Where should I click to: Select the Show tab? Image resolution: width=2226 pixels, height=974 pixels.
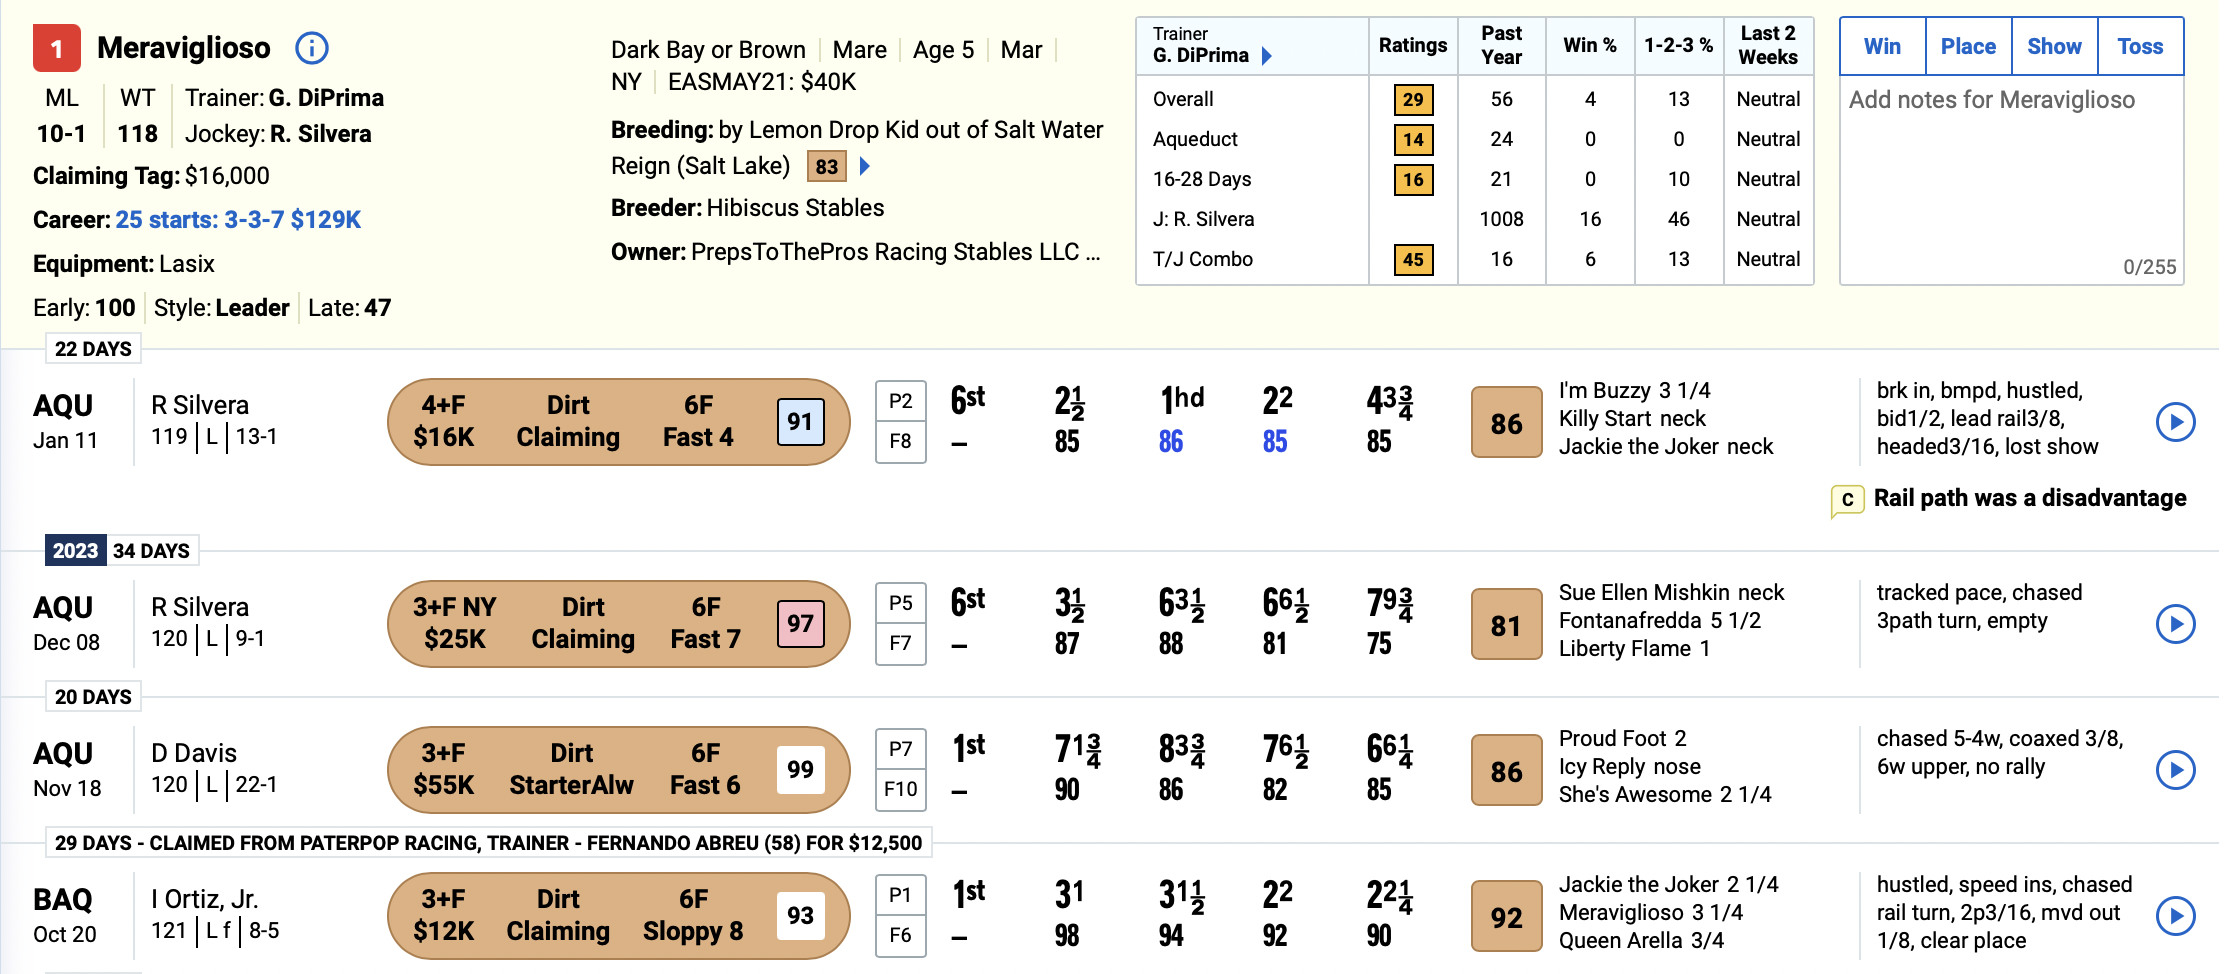click(2054, 46)
